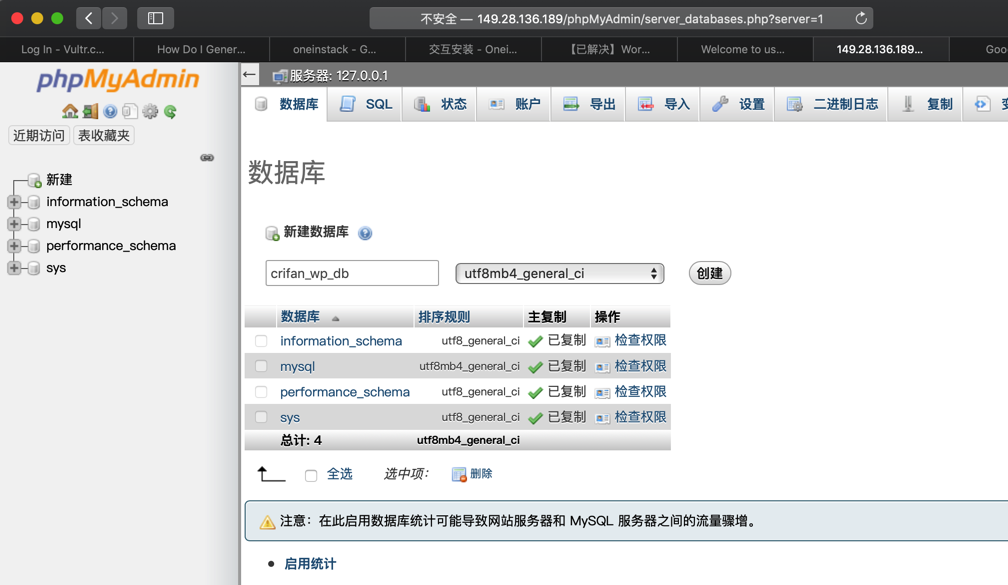Click the 新建 tree item label
1008x585 pixels.
tap(59, 180)
